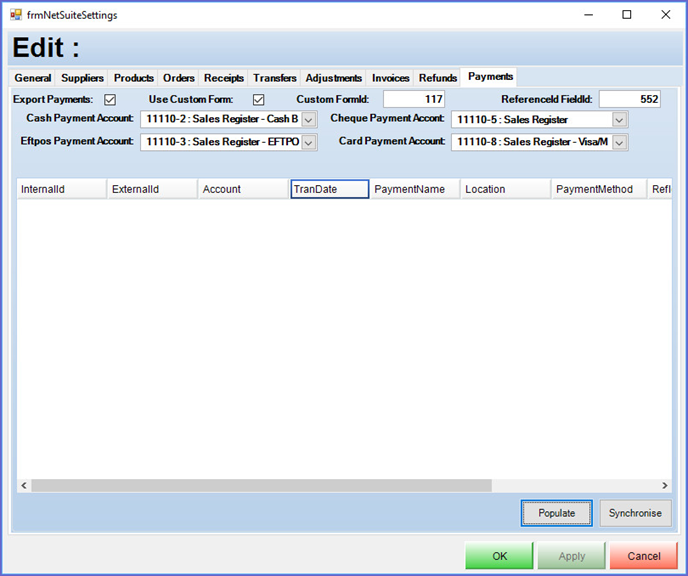The image size is (688, 576).
Task: Confirm with the green OK button
Action: coord(499,556)
